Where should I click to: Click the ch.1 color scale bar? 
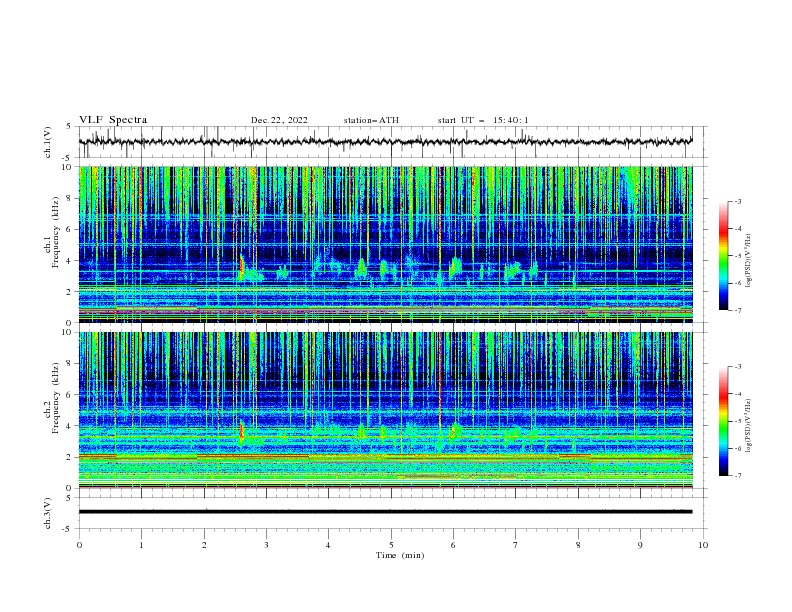click(x=723, y=256)
